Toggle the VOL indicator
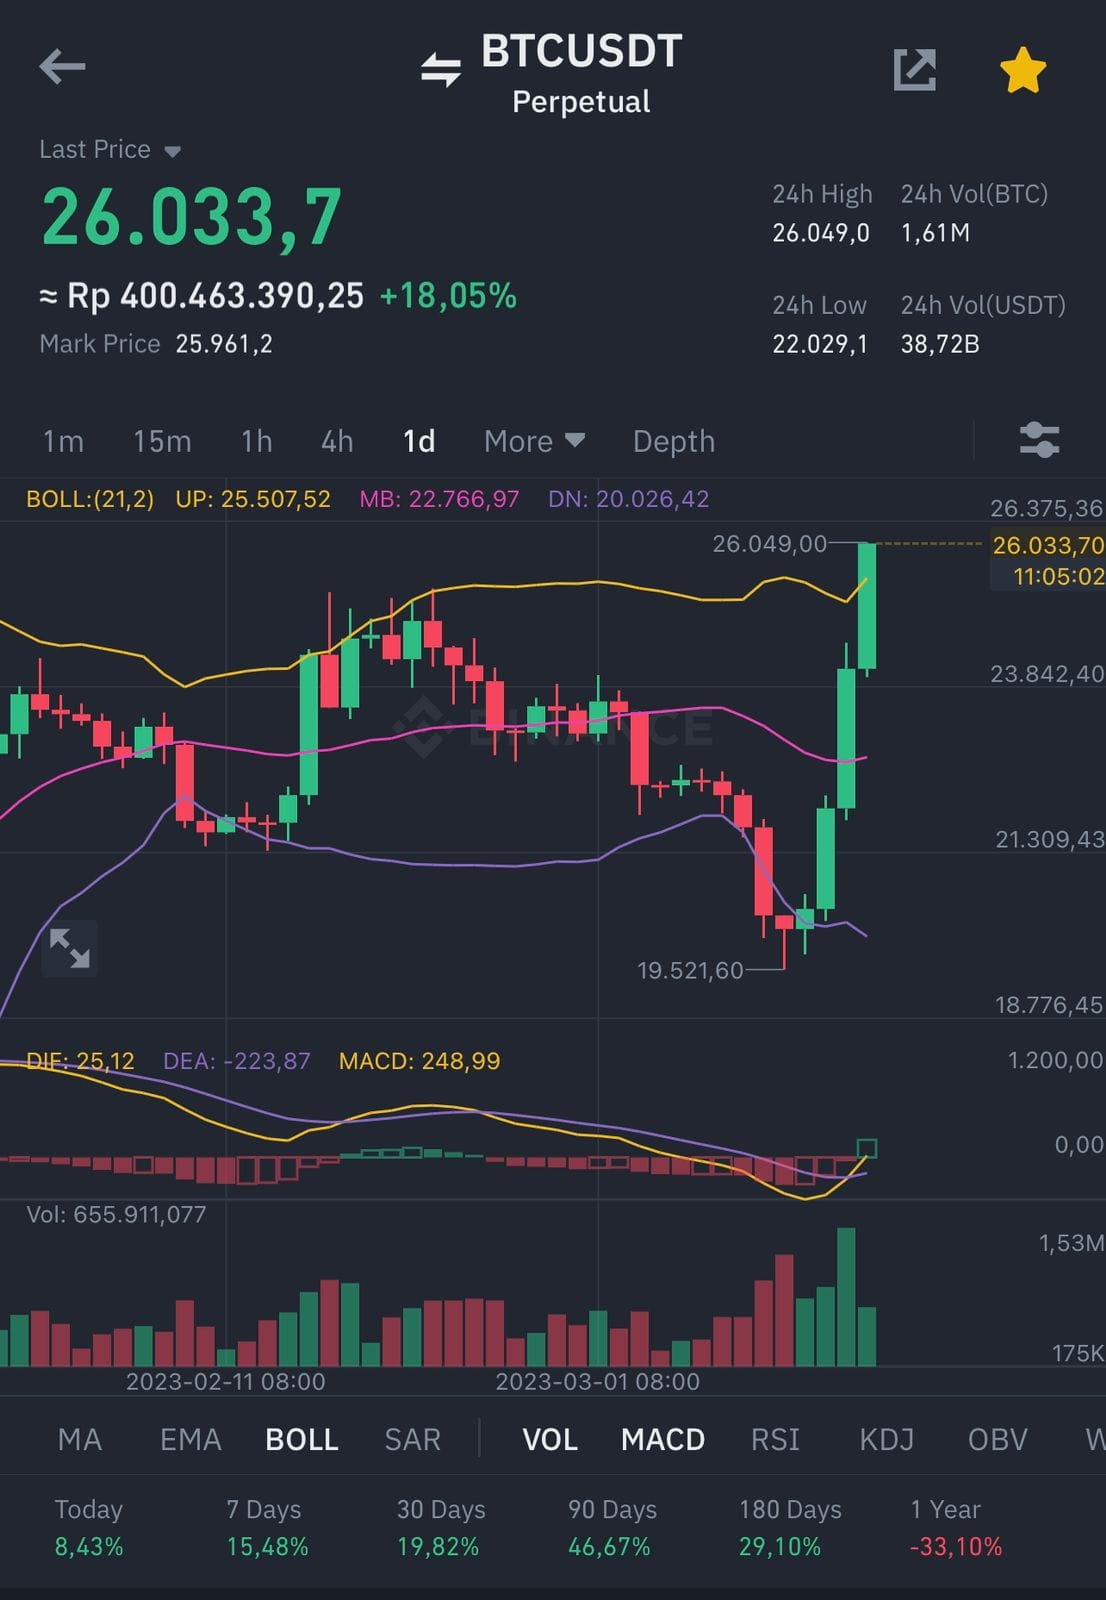Viewport: 1106px width, 1600px height. pos(549,1439)
